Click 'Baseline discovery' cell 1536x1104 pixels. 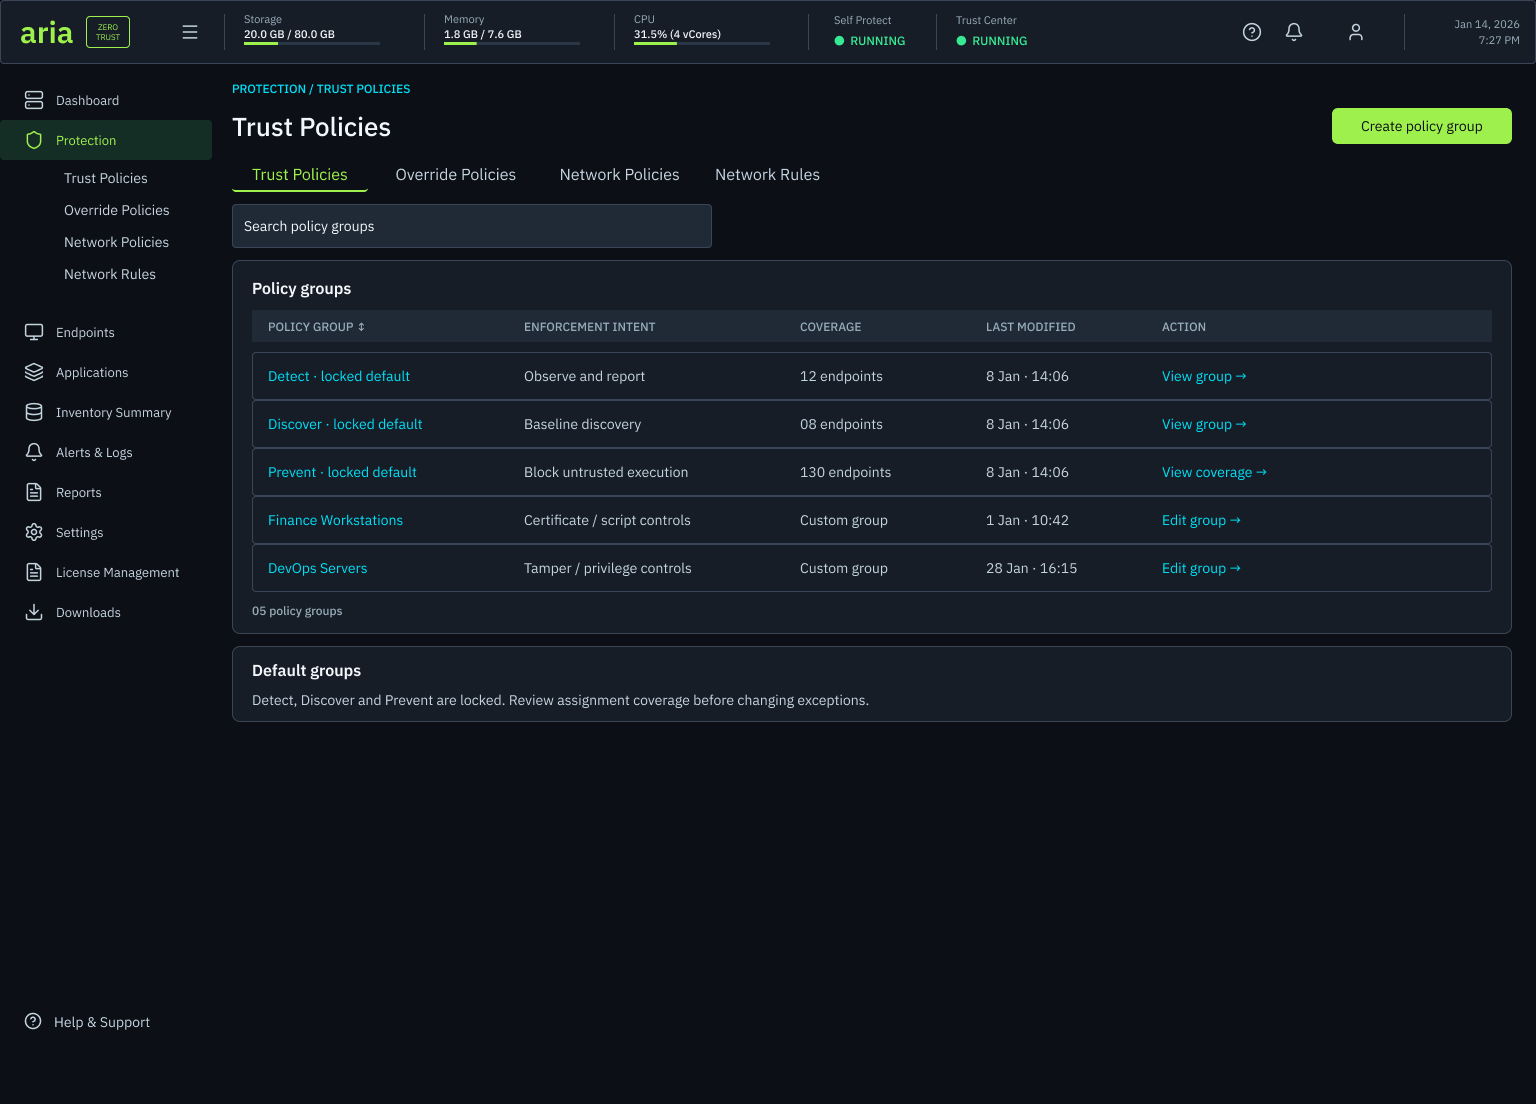(582, 424)
